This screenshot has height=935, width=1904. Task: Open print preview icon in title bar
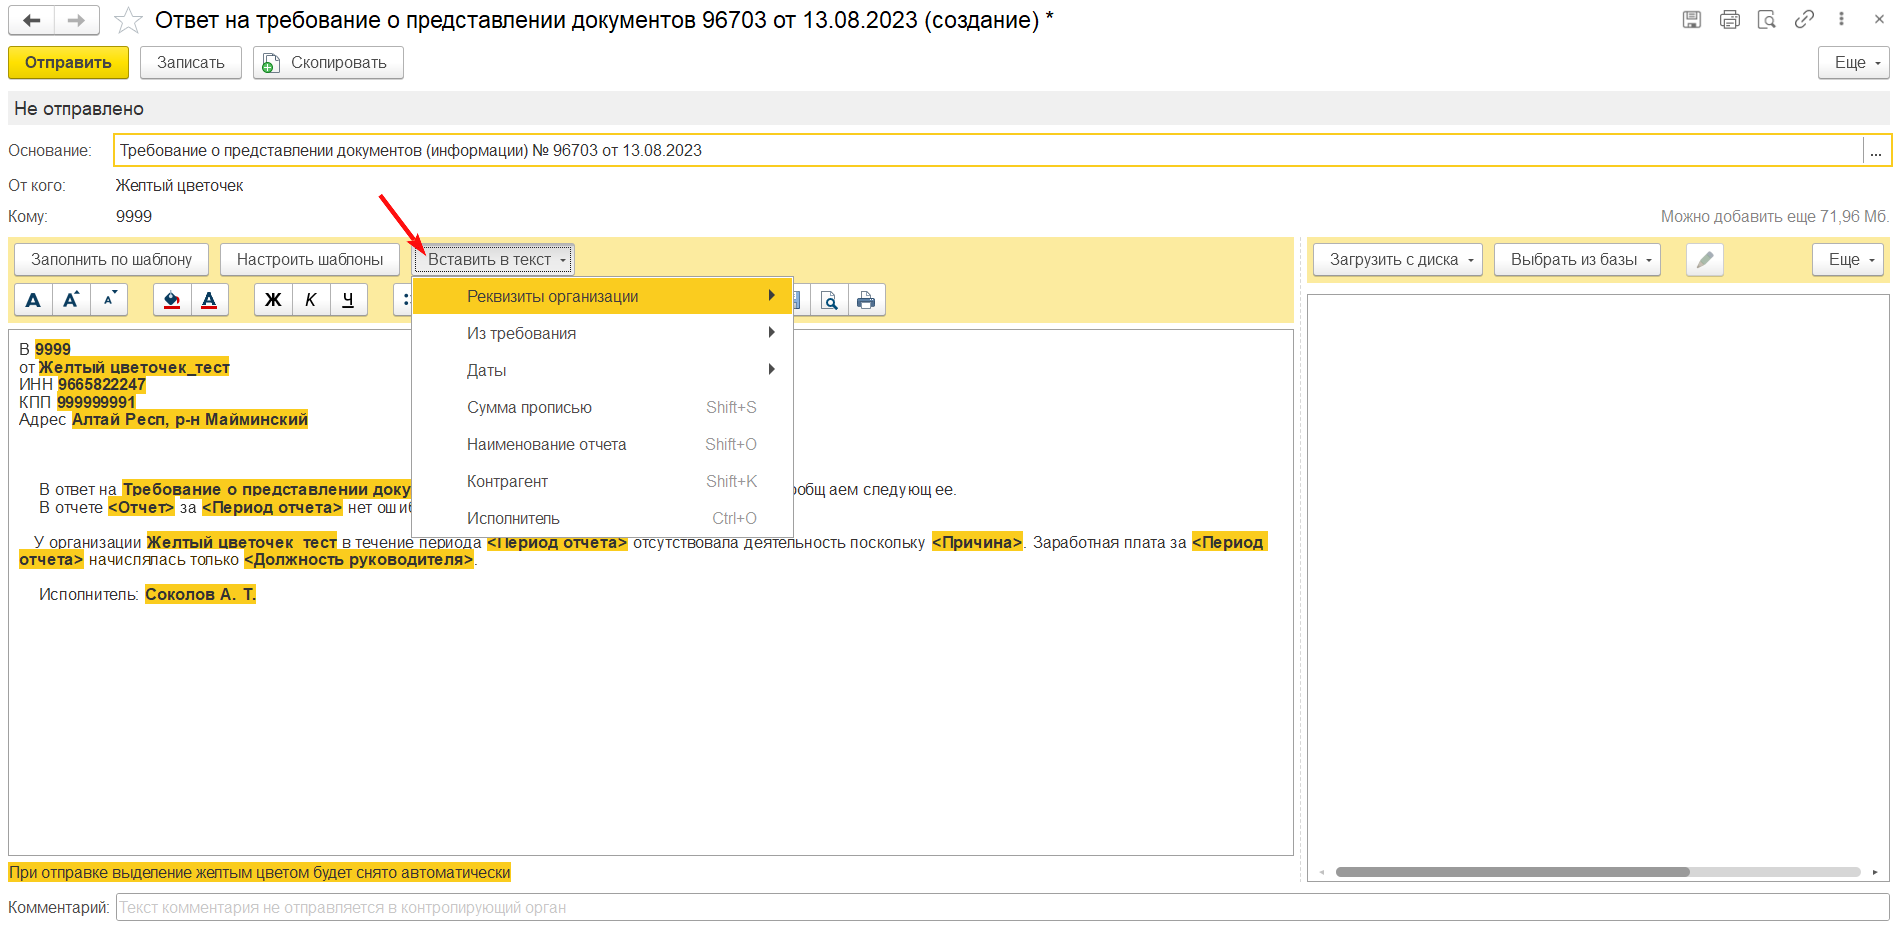click(x=1767, y=19)
